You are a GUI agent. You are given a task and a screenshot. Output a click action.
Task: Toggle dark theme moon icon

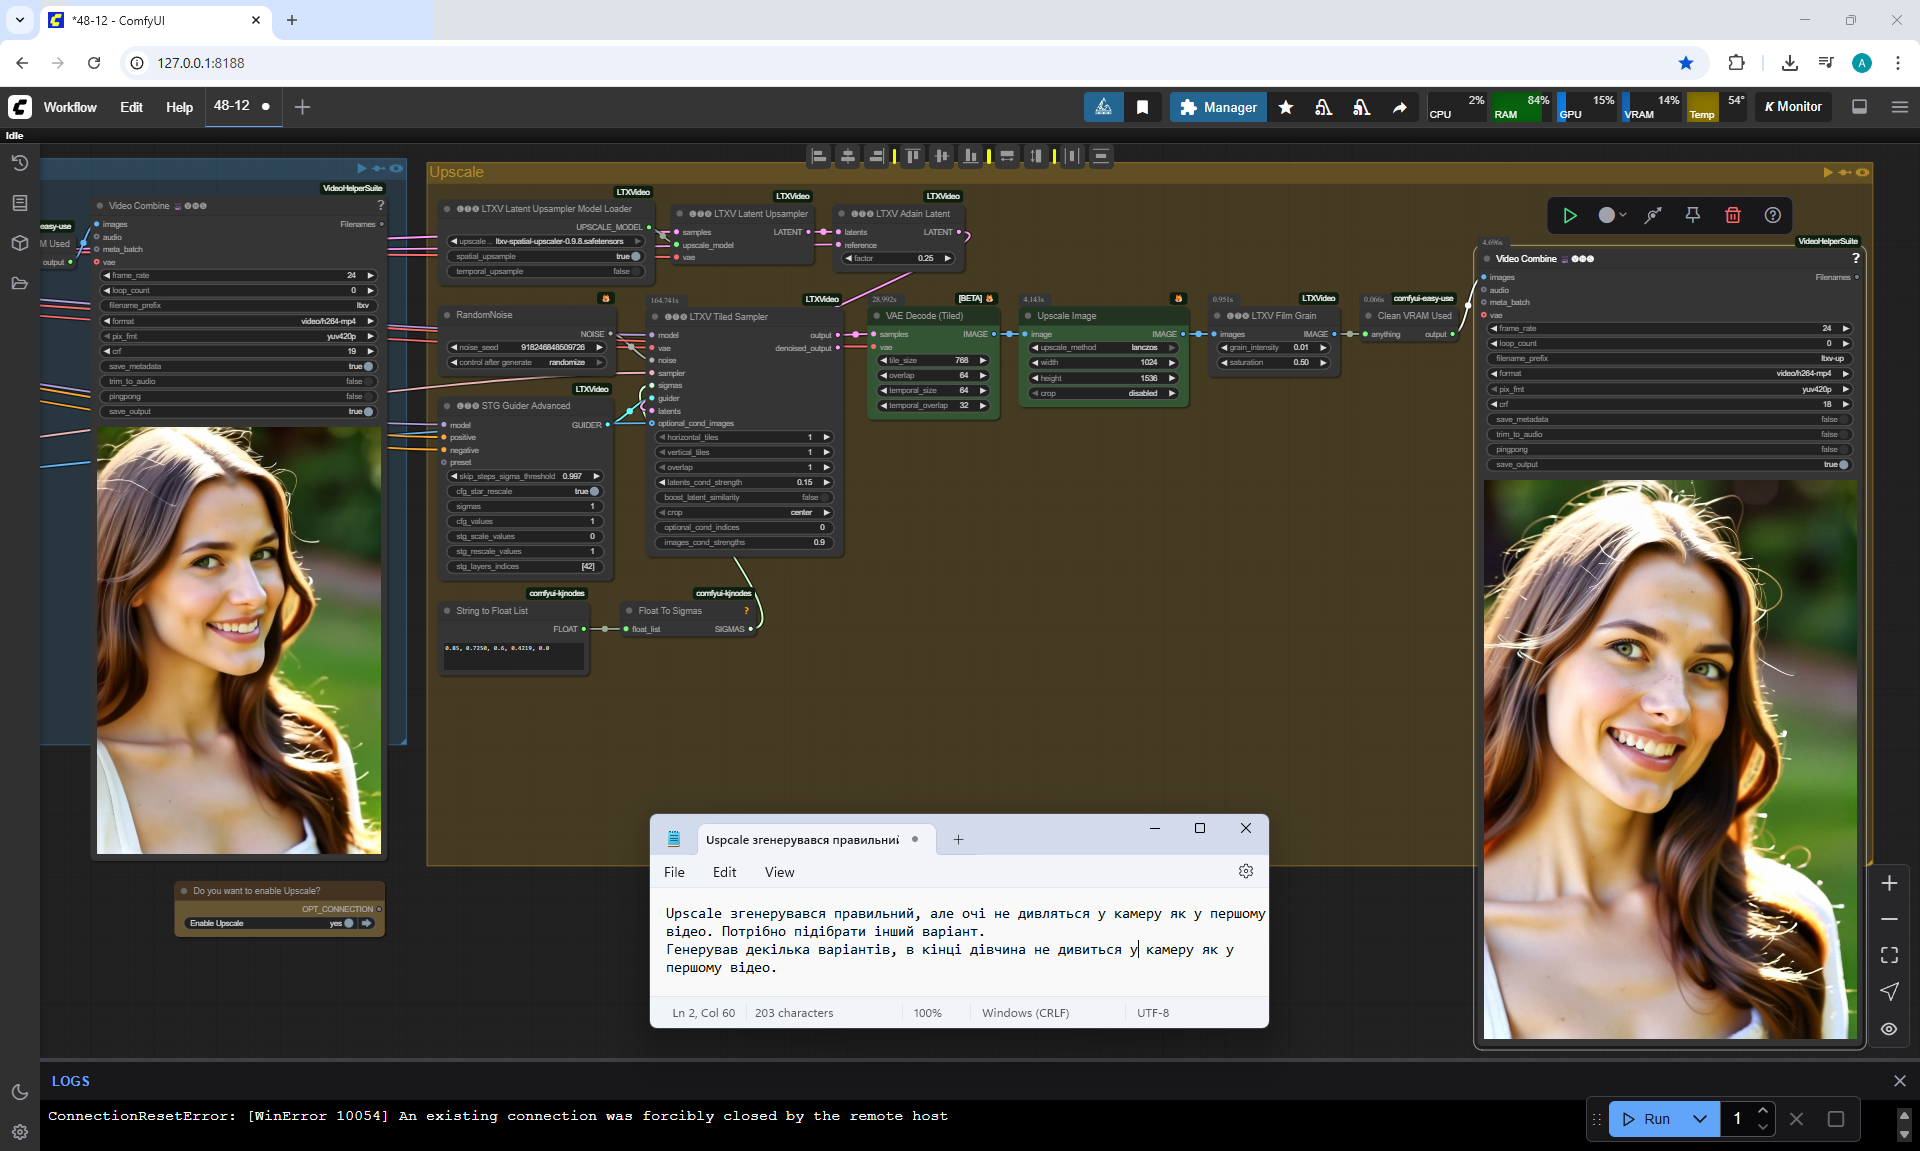pyautogui.click(x=19, y=1092)
